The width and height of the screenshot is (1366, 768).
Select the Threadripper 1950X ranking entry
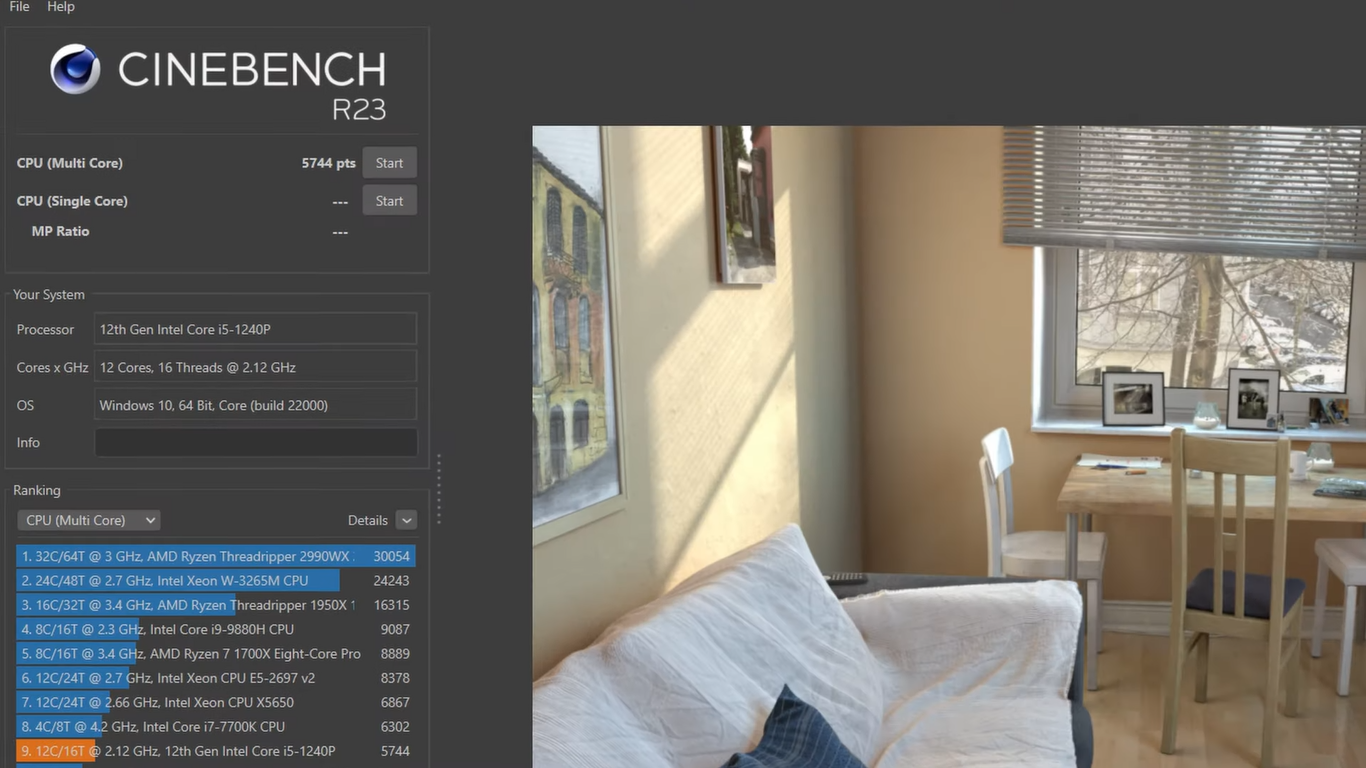tap(215, 605)
